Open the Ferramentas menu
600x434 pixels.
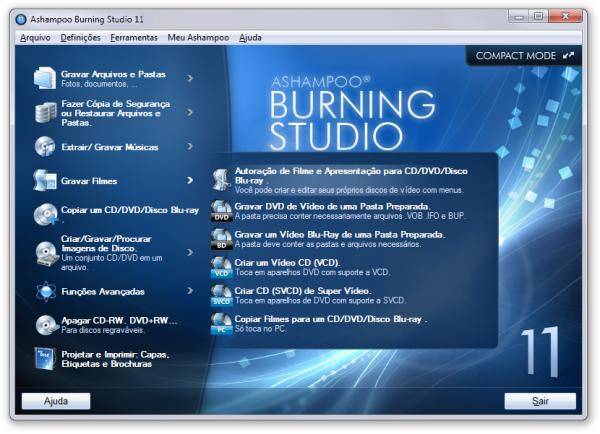point(134,38)
